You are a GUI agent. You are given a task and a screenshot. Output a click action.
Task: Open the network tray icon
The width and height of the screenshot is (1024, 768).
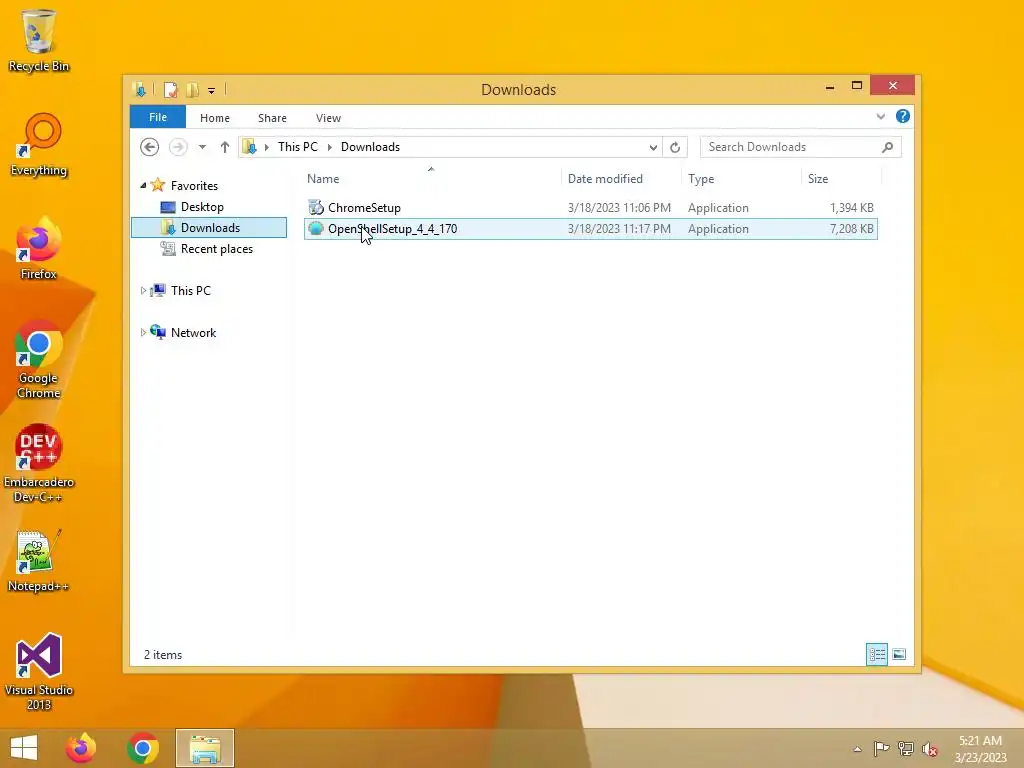pyautogui.click(x=906, y=748)
